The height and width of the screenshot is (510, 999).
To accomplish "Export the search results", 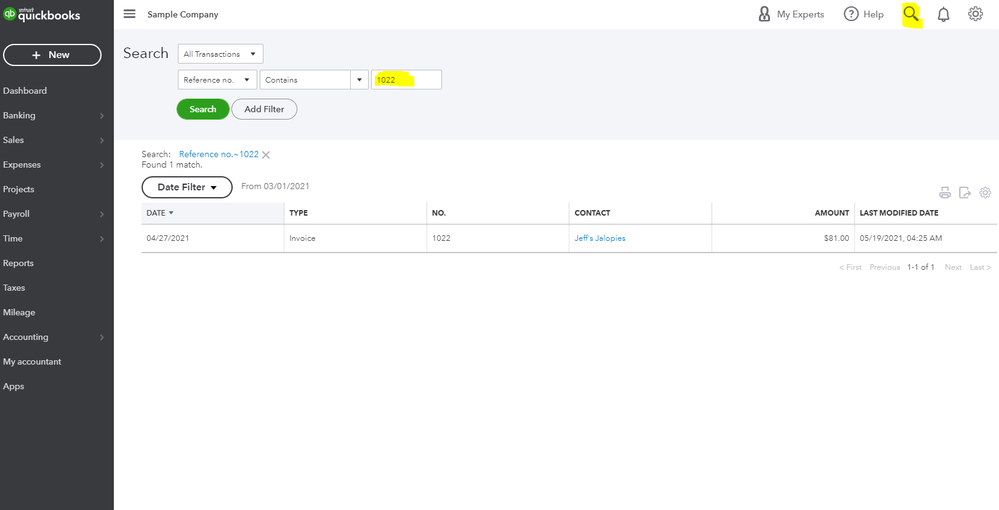I will (965, 193).
